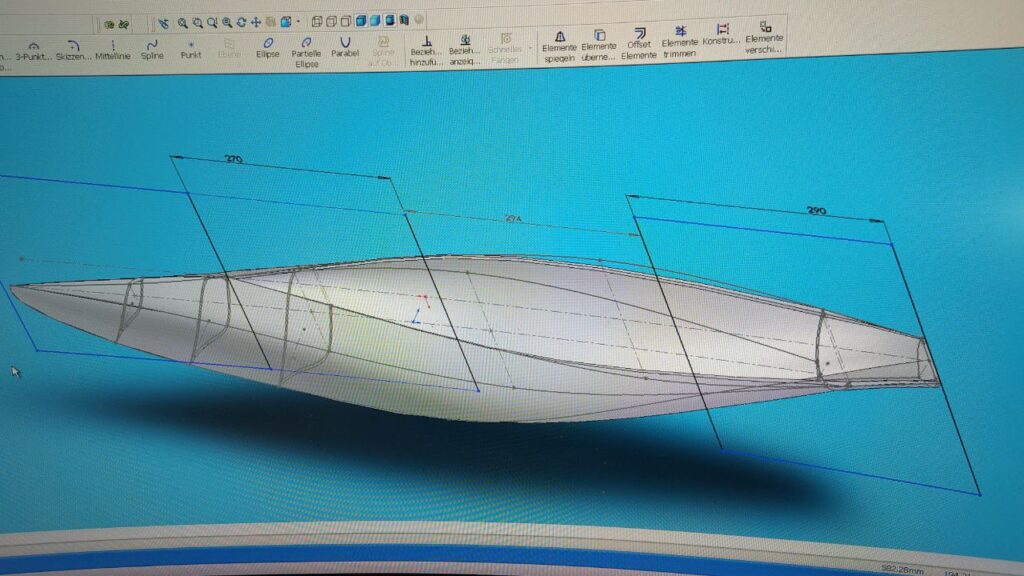The width and height of the screenshot is (1024, 576).
Task: Click Beziehungen anzeigen tool
Action: click(465, 50)
